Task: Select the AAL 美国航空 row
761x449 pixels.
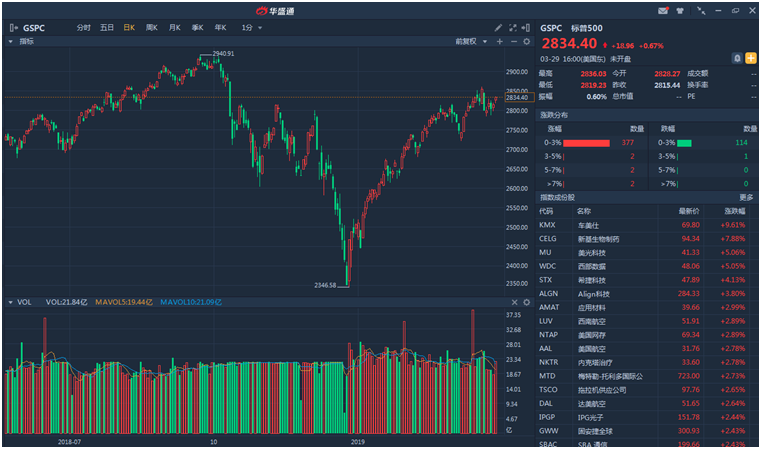Action: pos(645,349)
